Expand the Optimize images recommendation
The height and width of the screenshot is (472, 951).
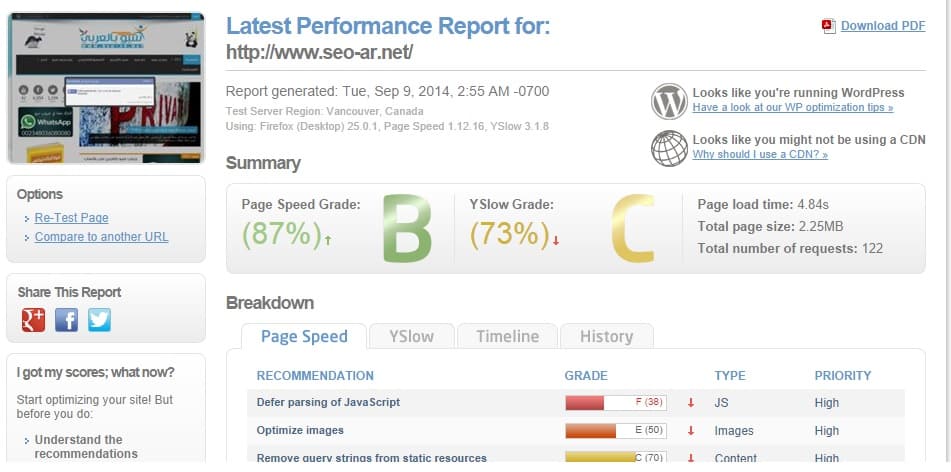click(x=300, y=430)
